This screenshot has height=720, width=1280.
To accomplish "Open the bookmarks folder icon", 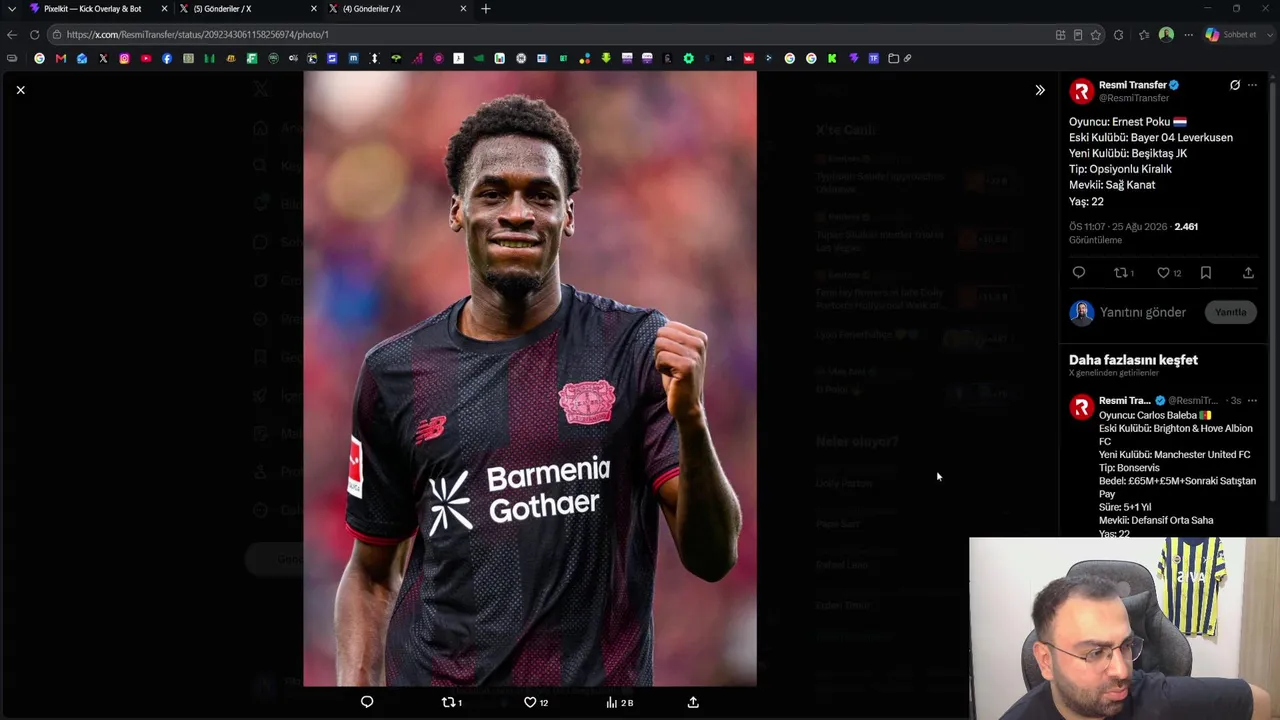I will coord(894,58).
